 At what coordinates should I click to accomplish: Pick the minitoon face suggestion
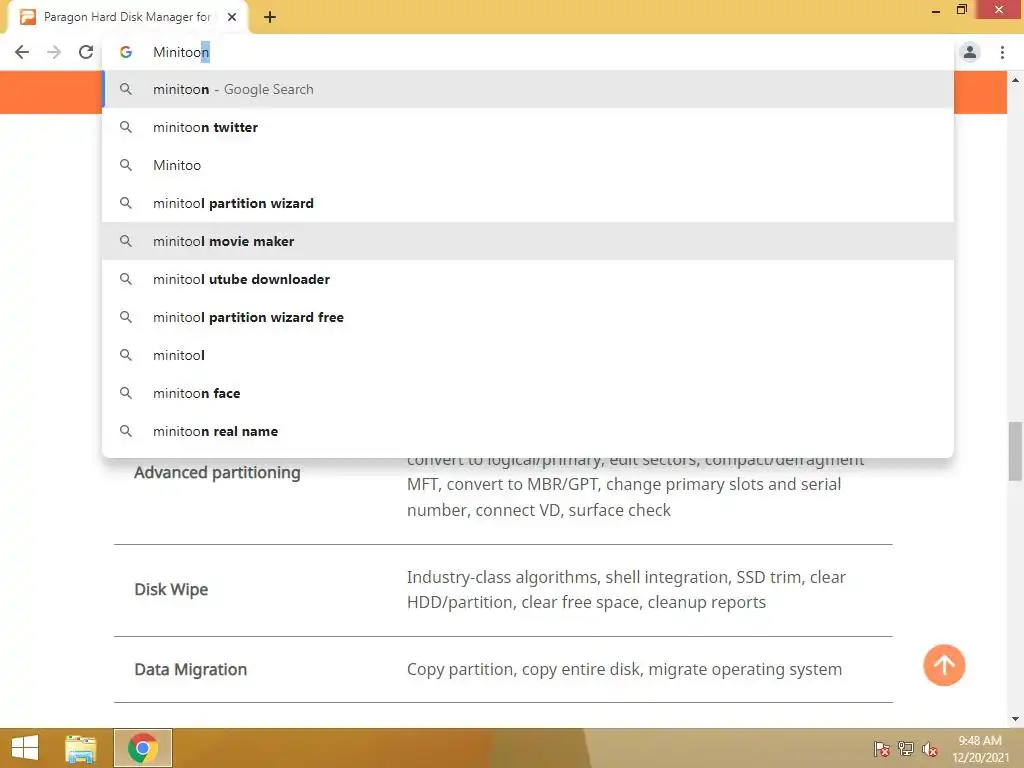pos(528,393)
